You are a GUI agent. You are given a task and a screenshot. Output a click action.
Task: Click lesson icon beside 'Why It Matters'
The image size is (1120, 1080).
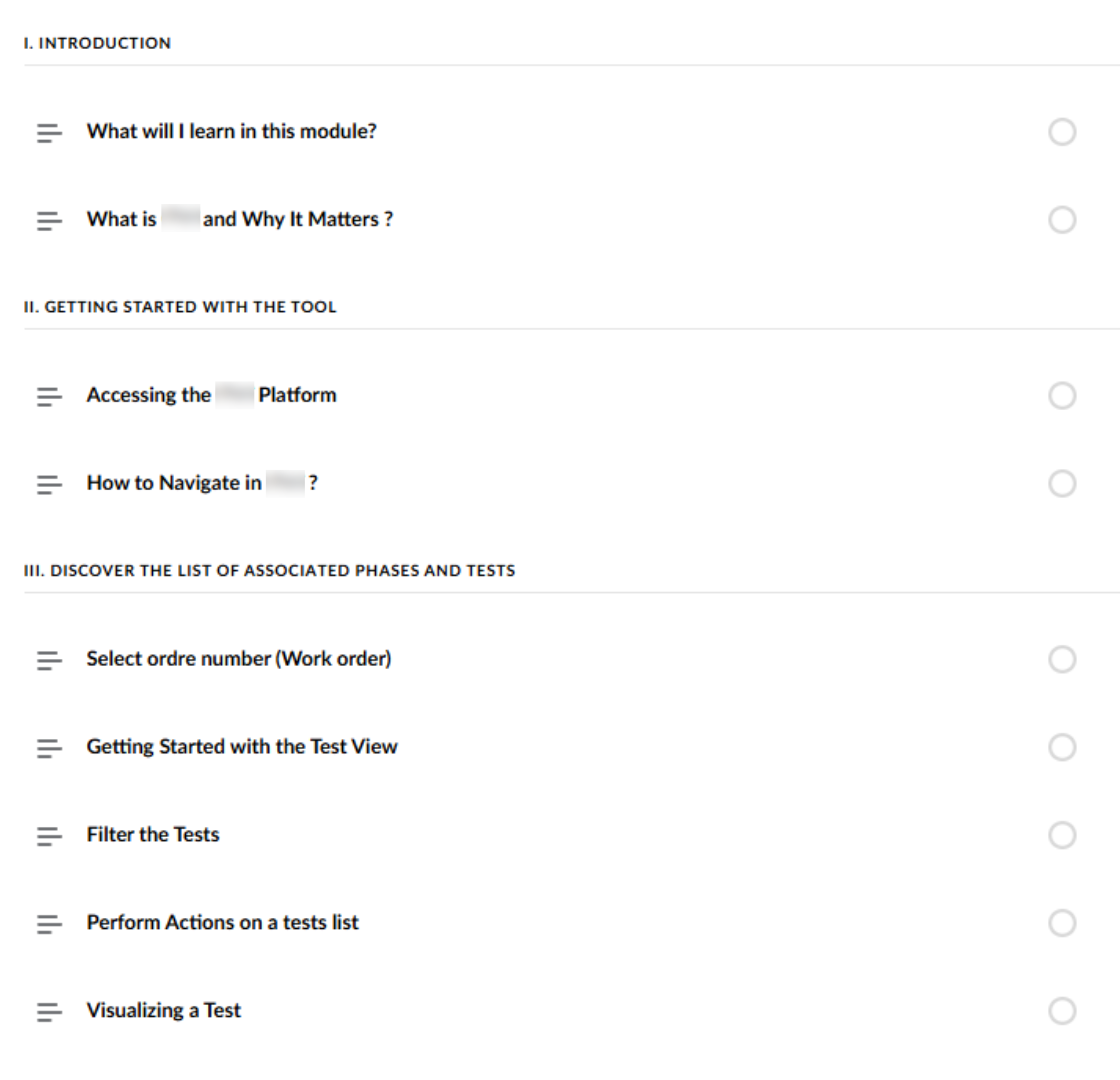[49, 220]
